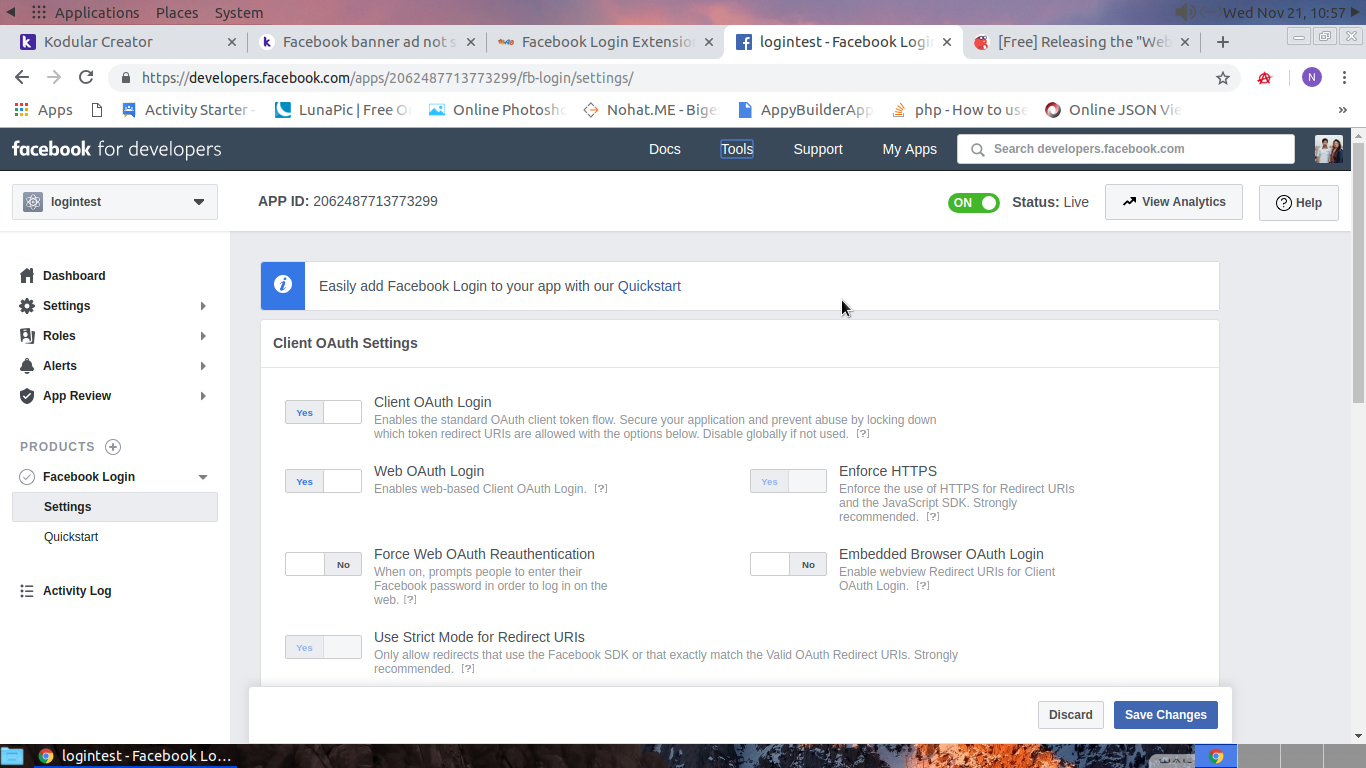Click the Save Changes button

[1166, 715]
